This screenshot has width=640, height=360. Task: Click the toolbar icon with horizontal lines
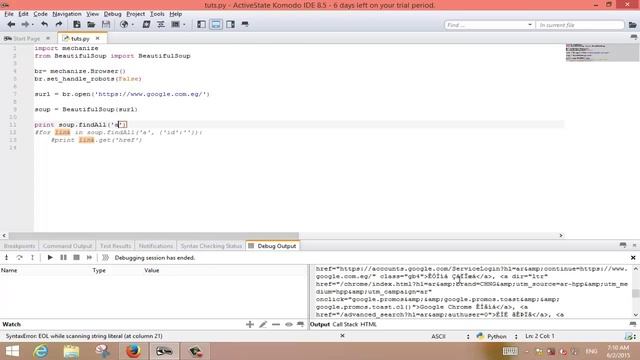(161, 24)
